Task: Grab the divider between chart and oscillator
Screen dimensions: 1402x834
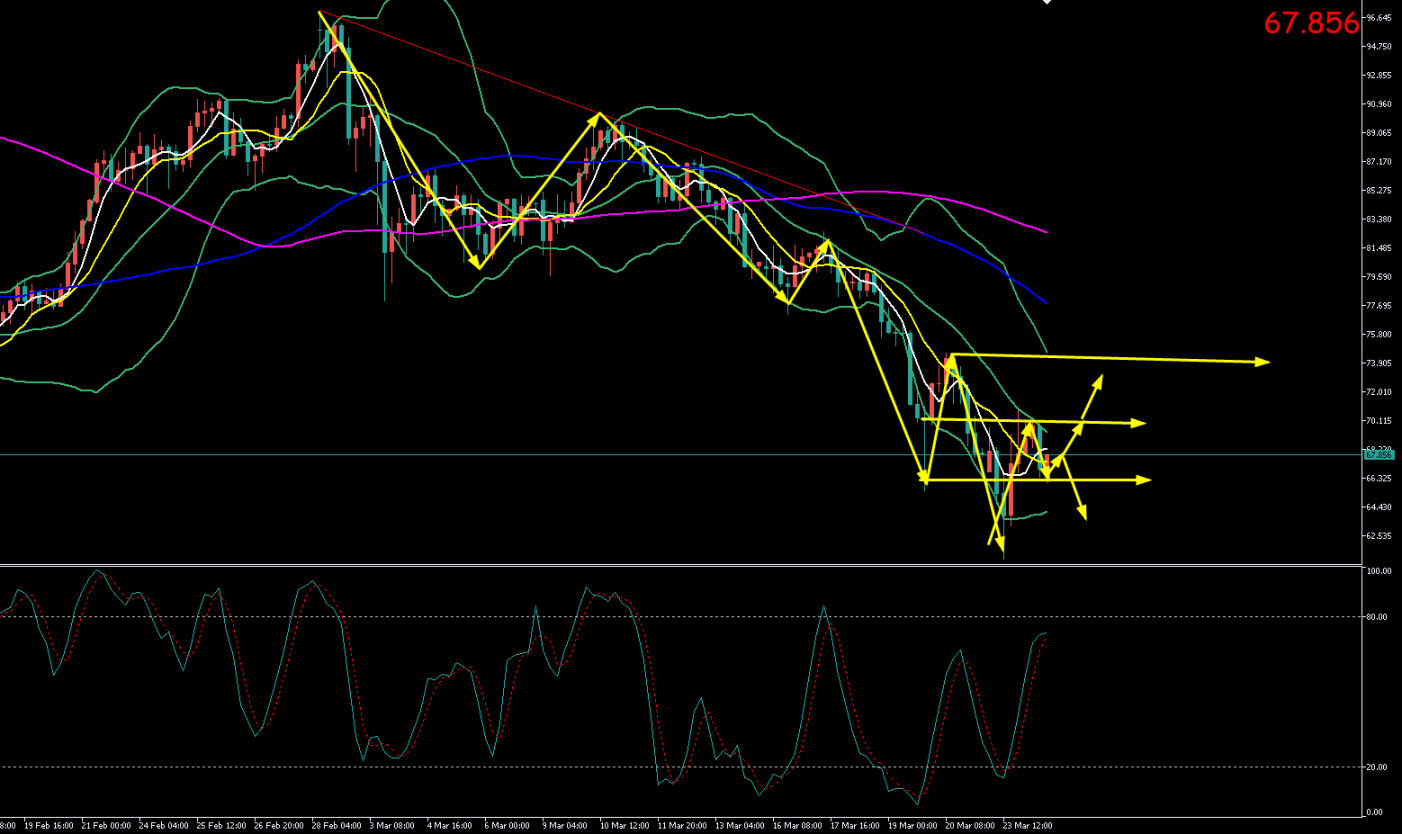Action: [680, 566]
